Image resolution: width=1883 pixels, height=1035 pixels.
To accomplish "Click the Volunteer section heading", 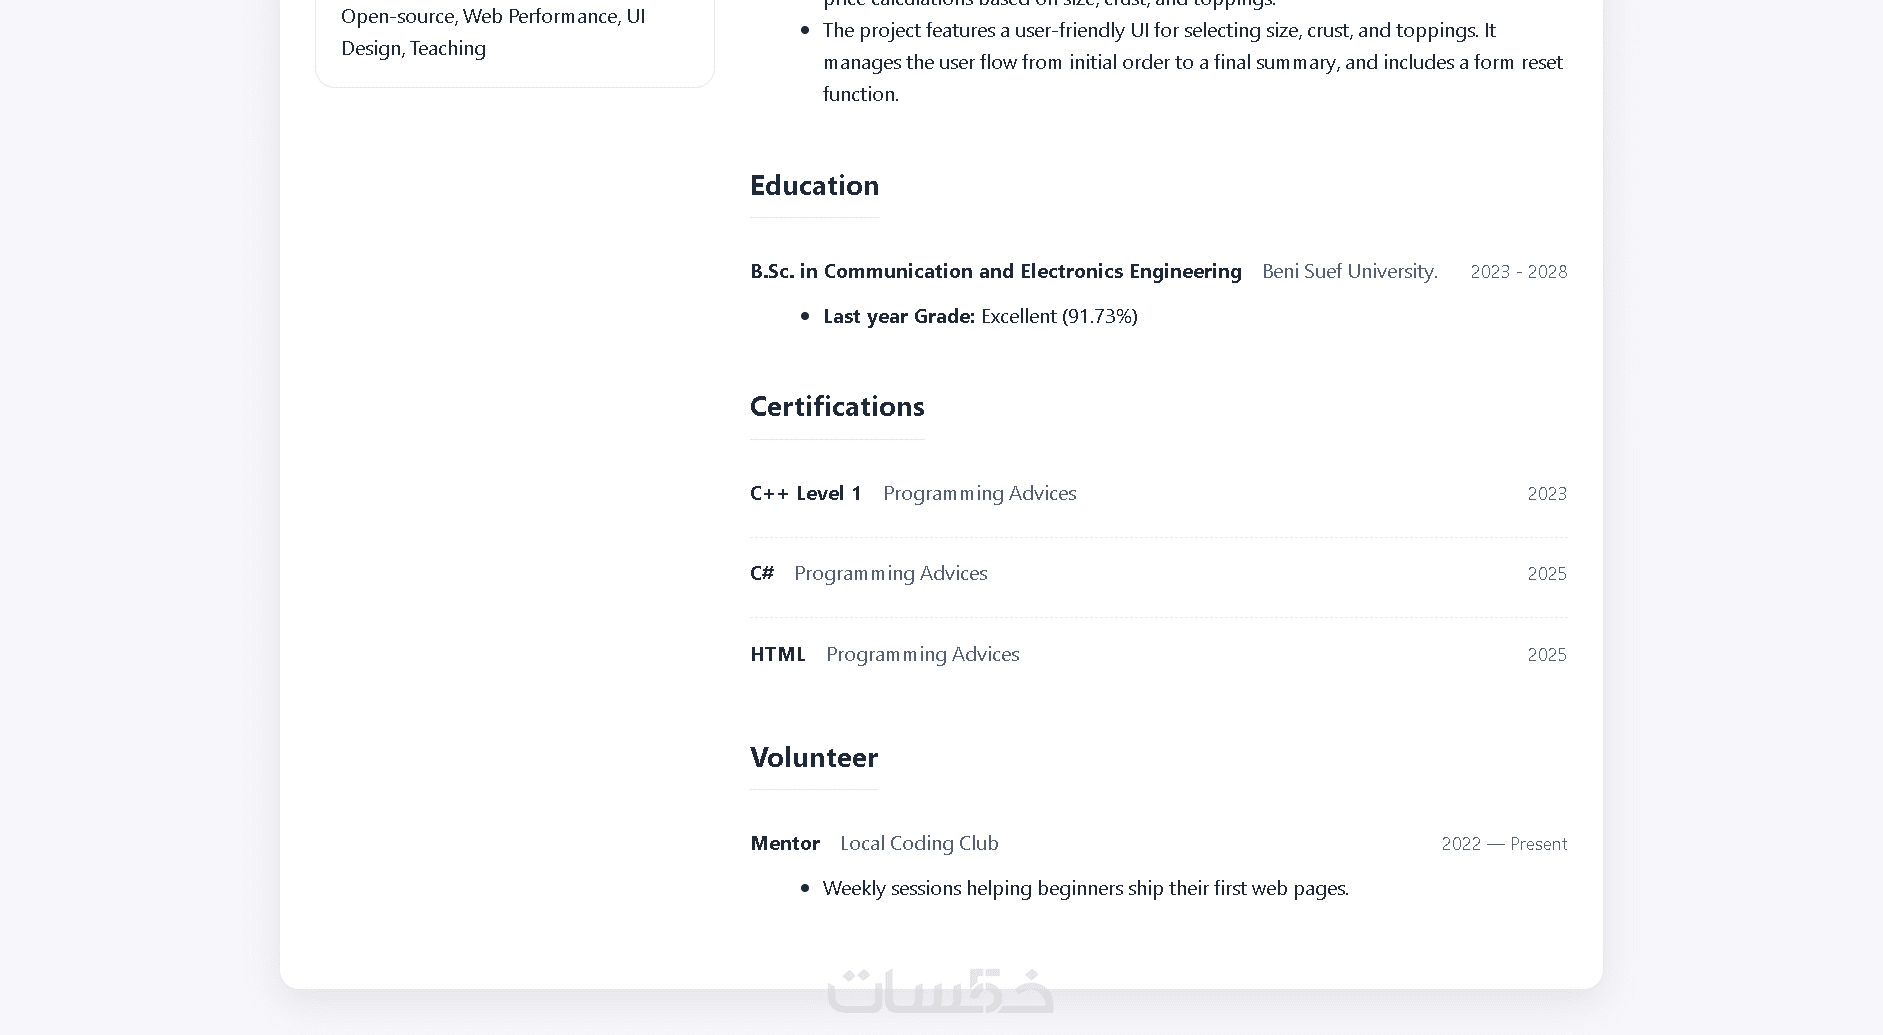I will click(x=813, y=757).
